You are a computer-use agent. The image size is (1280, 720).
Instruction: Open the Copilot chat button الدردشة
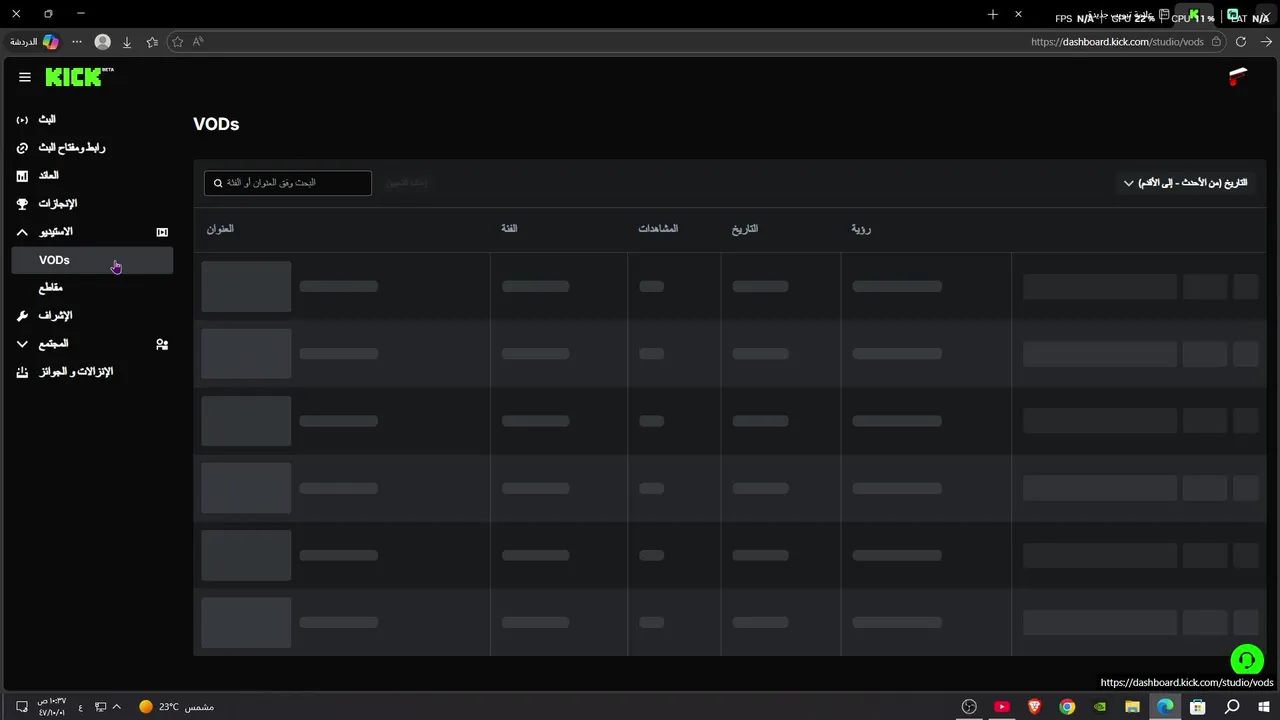tap(35, 42)
